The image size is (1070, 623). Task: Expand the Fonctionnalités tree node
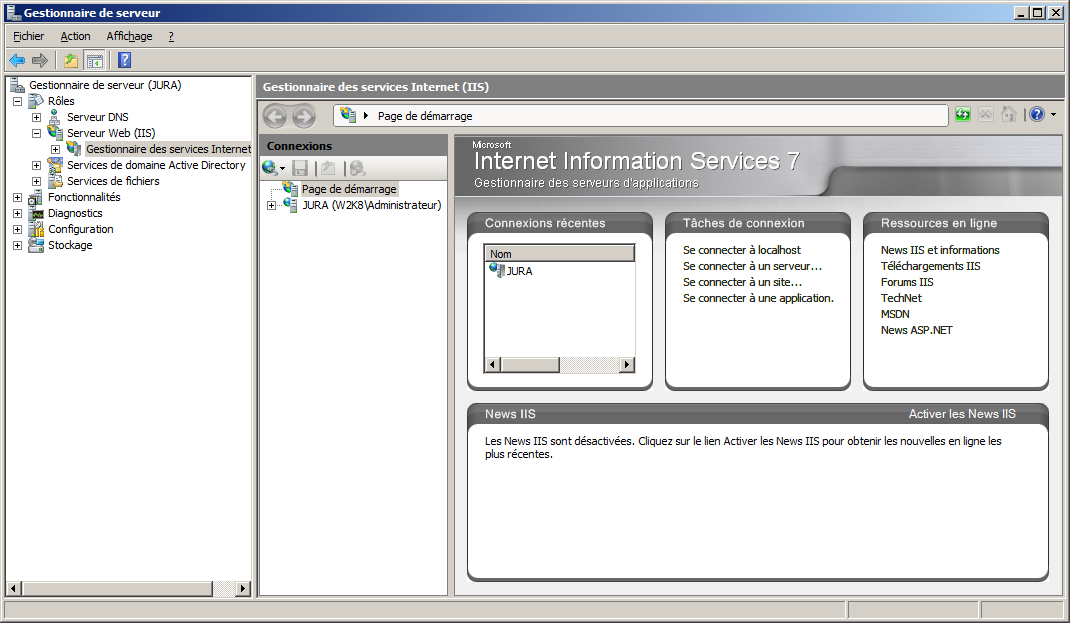pos(18,197)
